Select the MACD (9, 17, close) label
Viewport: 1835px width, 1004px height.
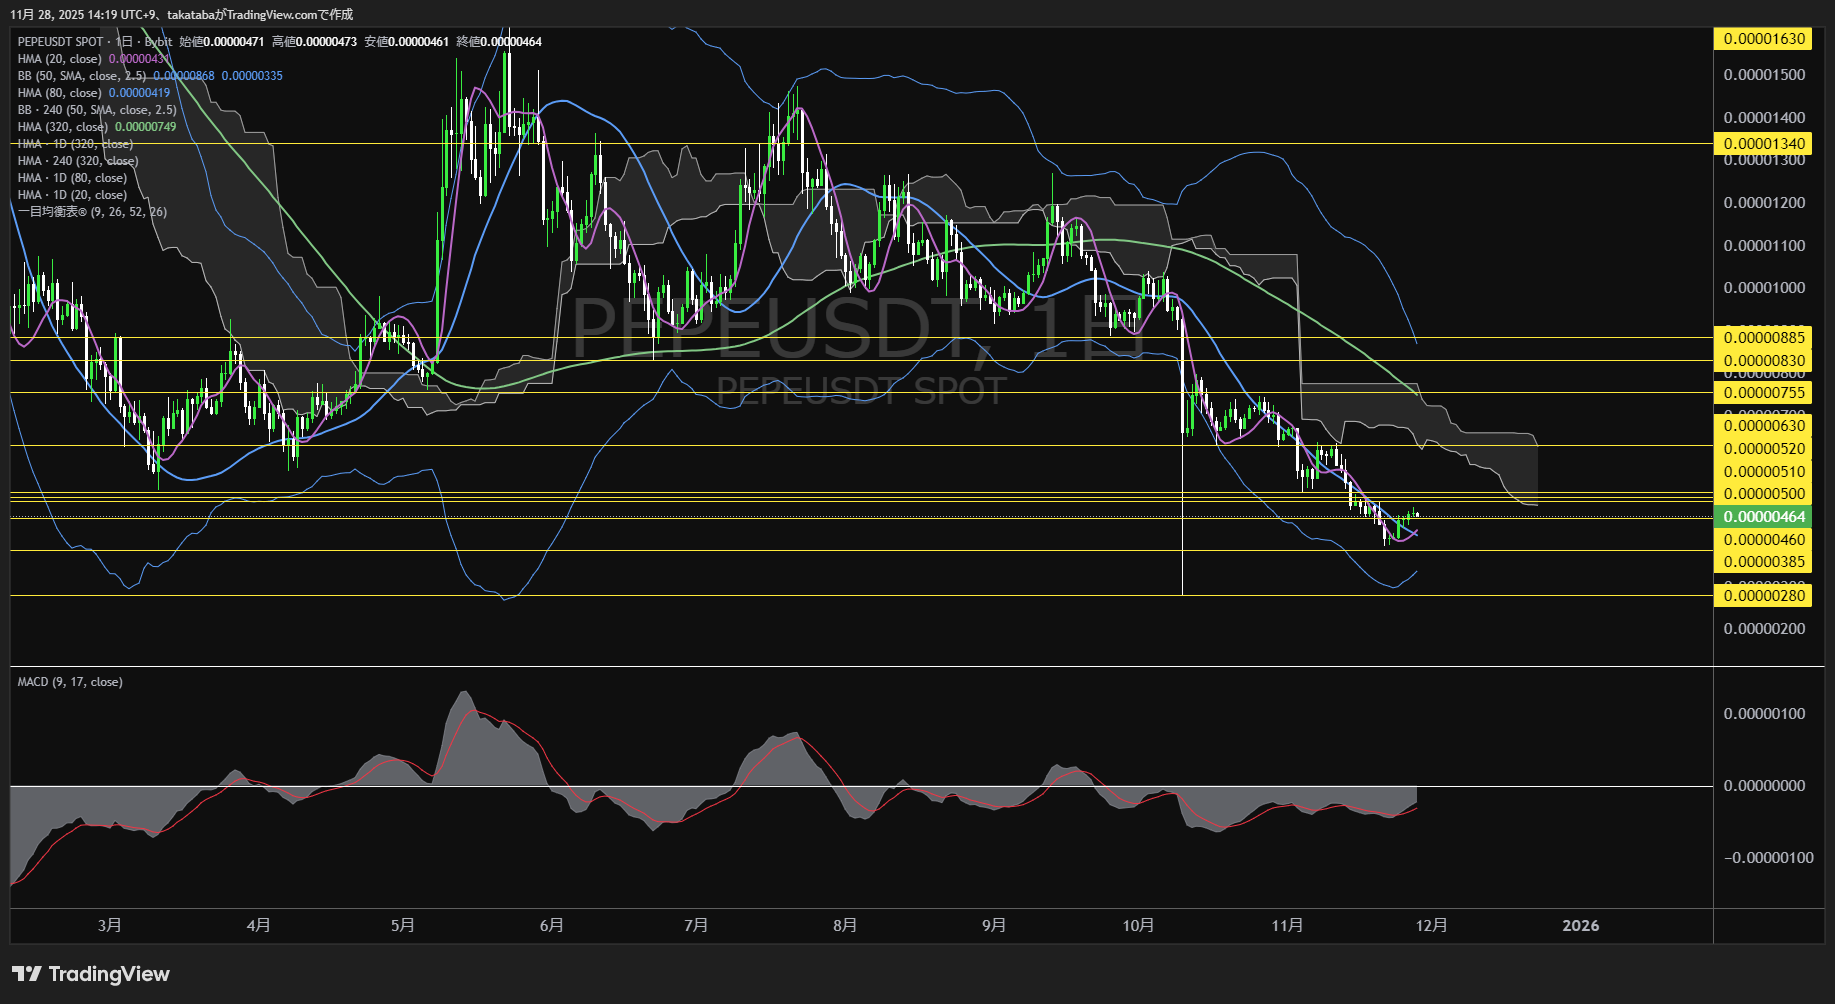(x=70, y=682)
